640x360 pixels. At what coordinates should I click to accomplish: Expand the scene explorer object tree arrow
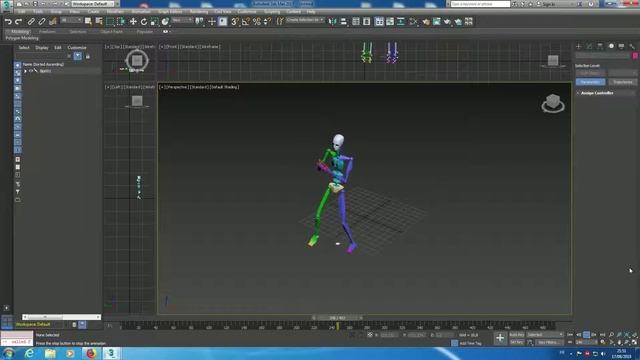(x=25, y=71)
